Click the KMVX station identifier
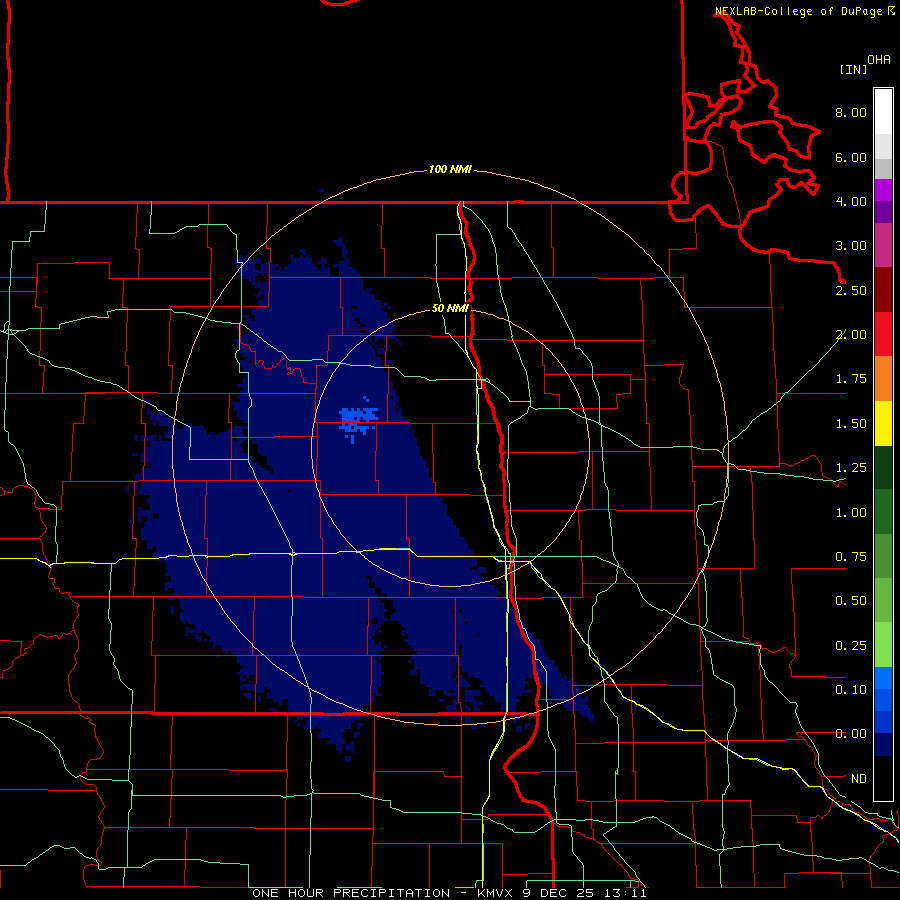This screenshot has height=900, width=900. 496,893
